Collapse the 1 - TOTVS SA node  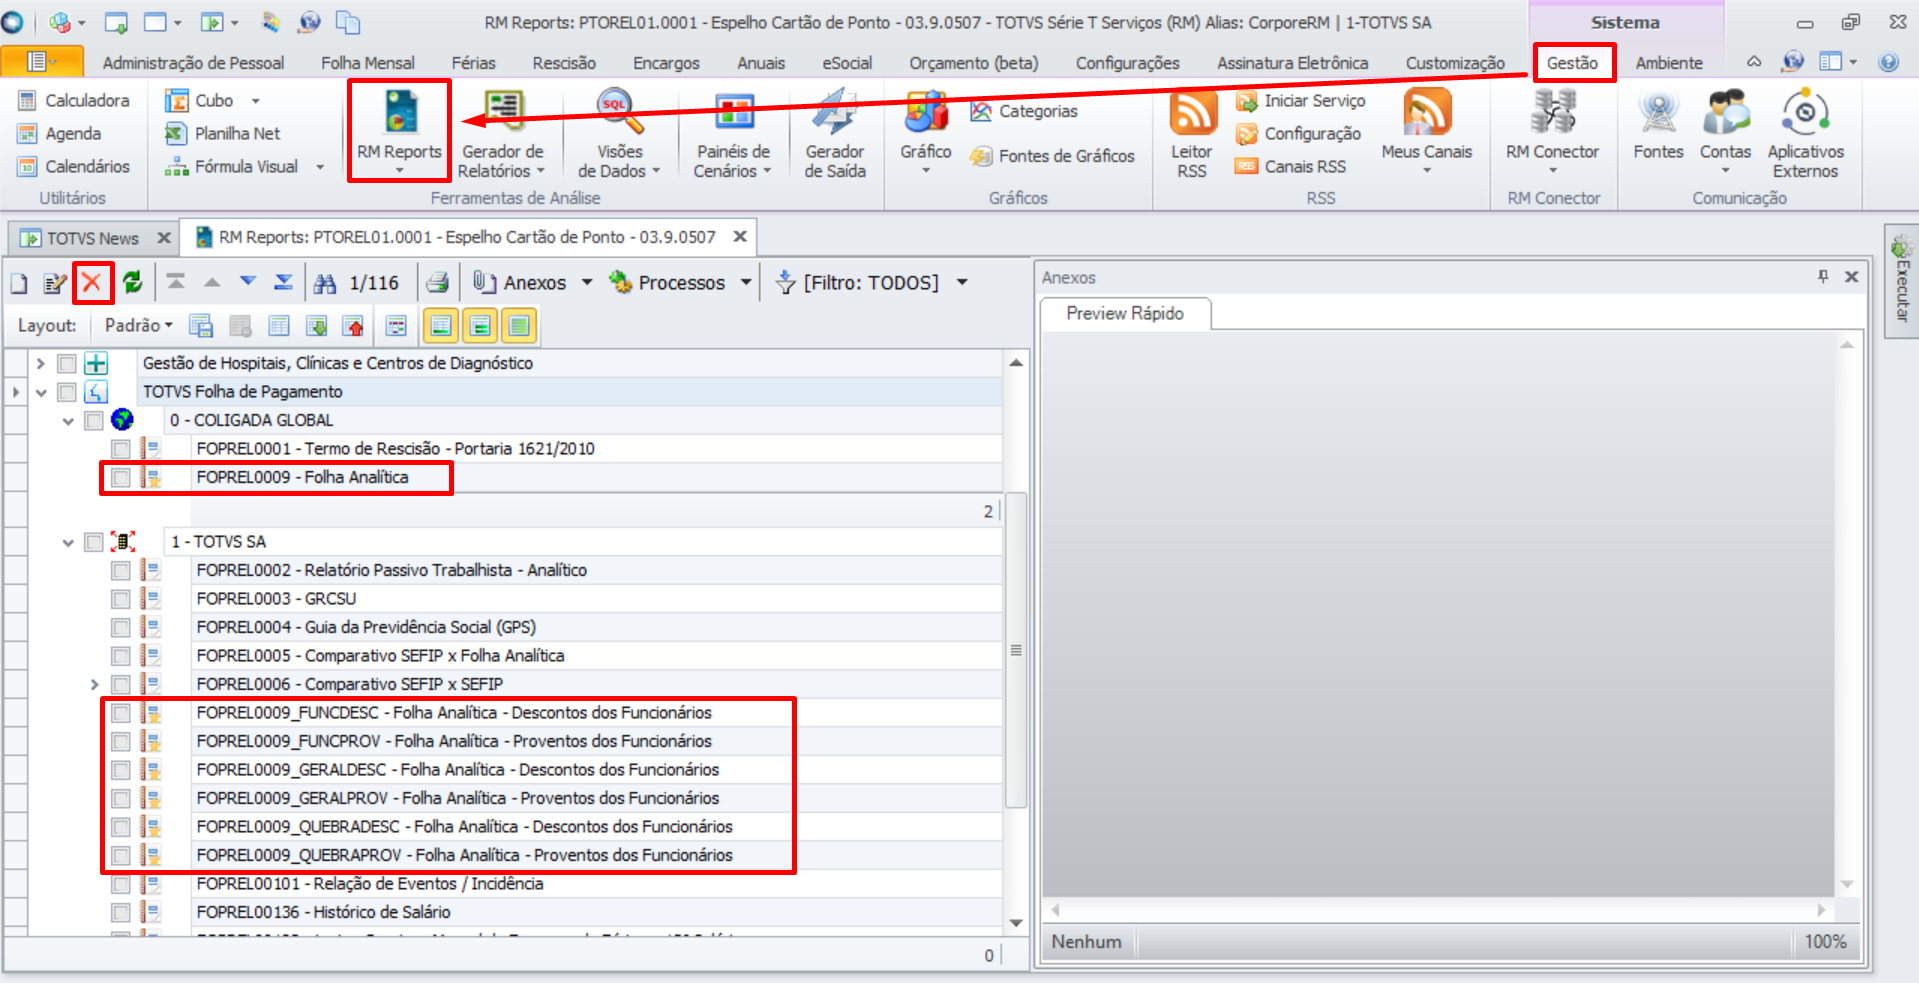(68, 542)
